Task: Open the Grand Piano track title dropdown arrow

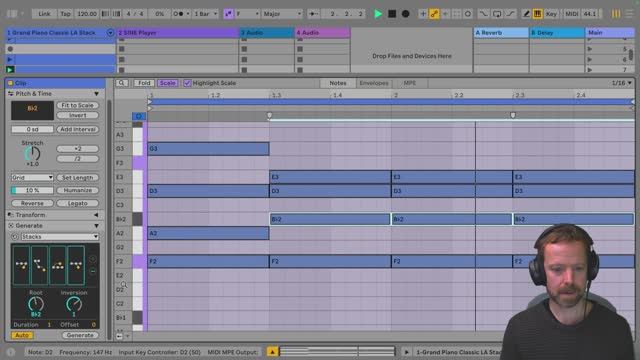Action: [x=110, y=33]
